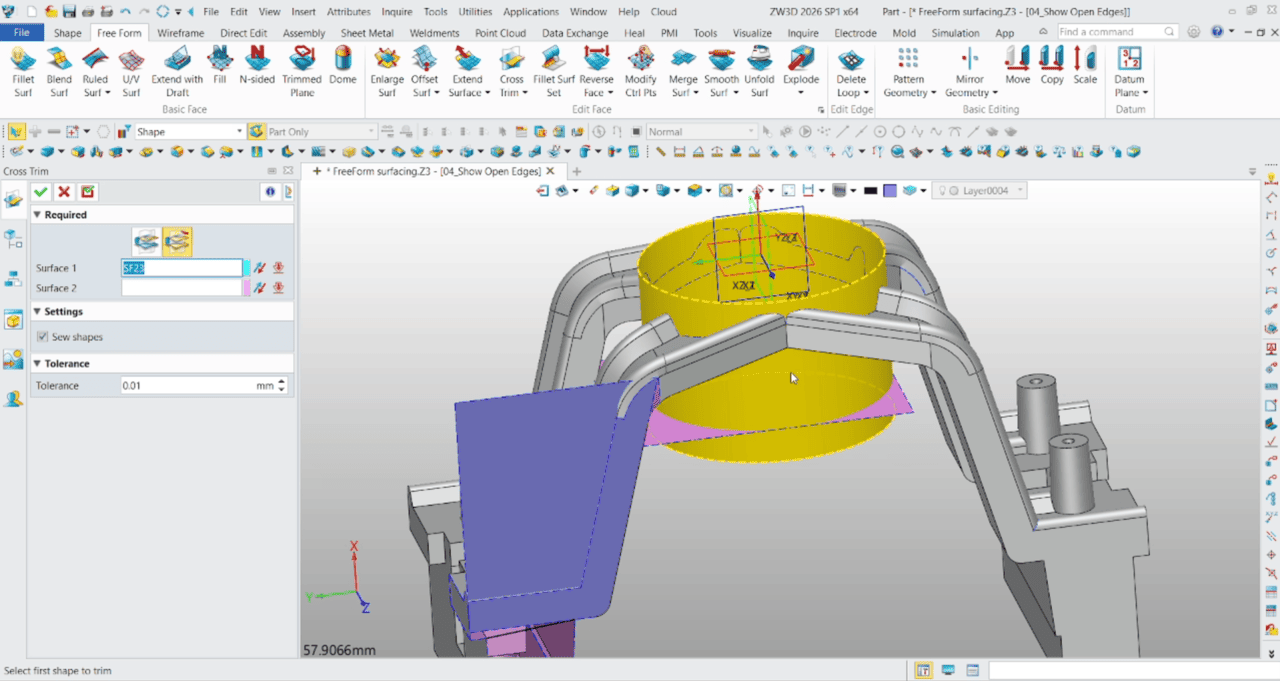Click the Fillet Surf tool
This screenshot has height=681, width=1280.
pyautogui.click(x=23, y=72)
